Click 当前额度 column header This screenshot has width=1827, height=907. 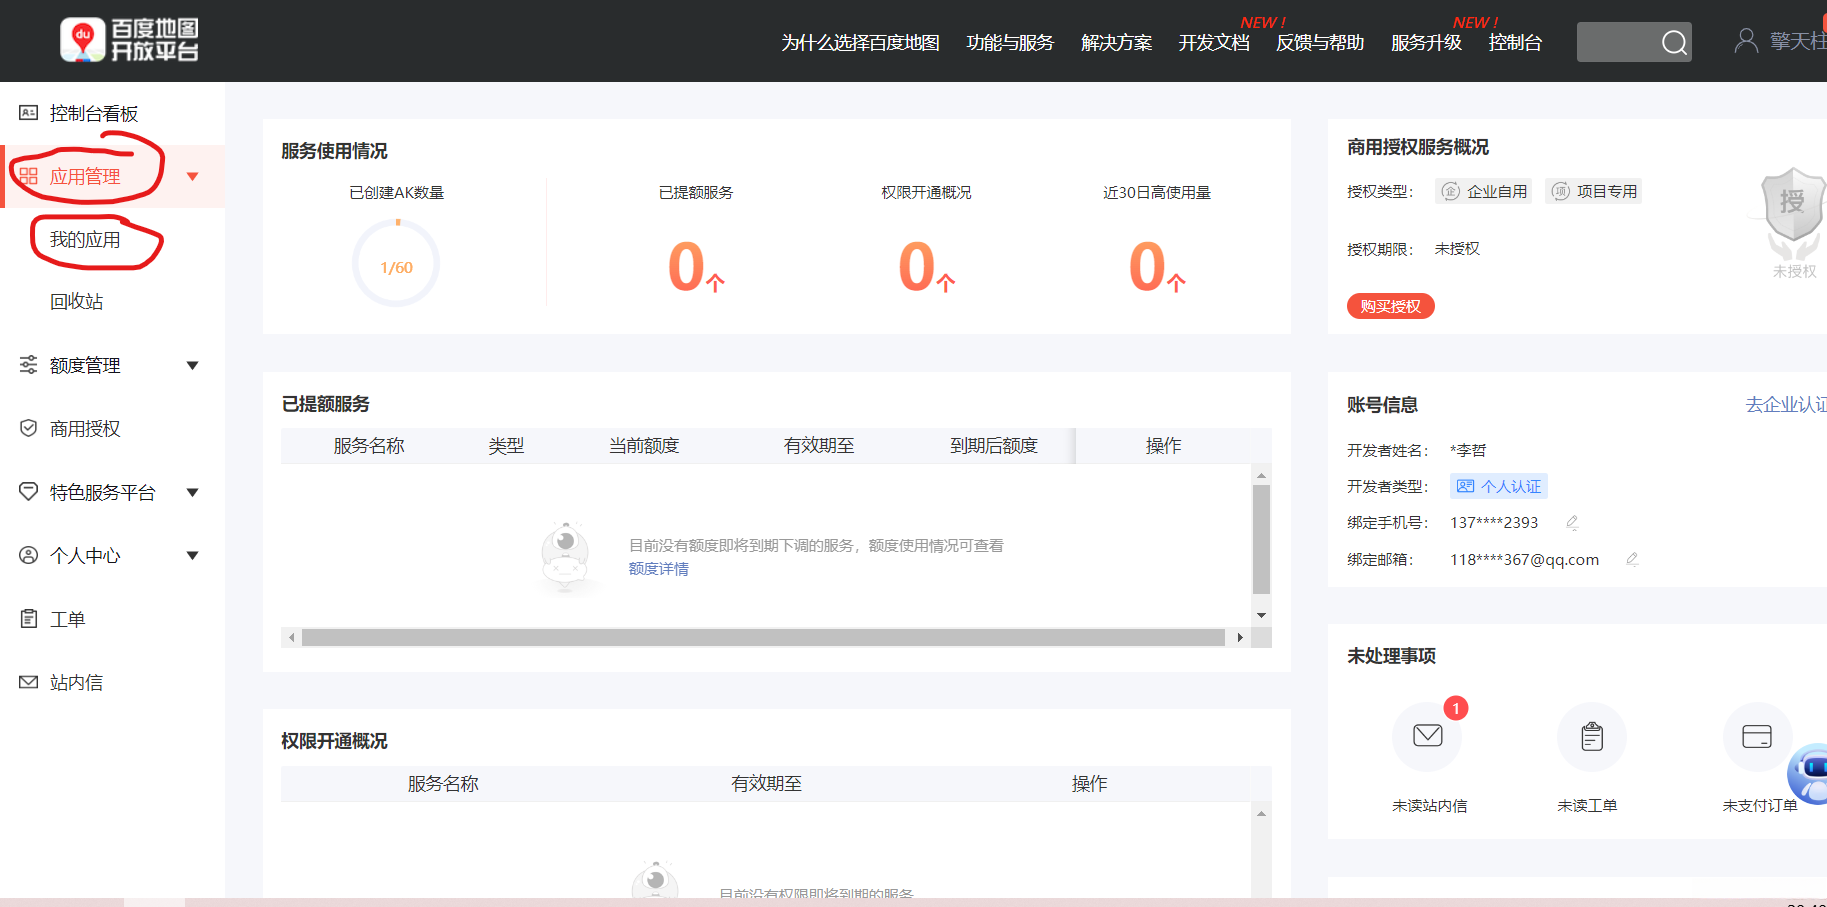644,446
